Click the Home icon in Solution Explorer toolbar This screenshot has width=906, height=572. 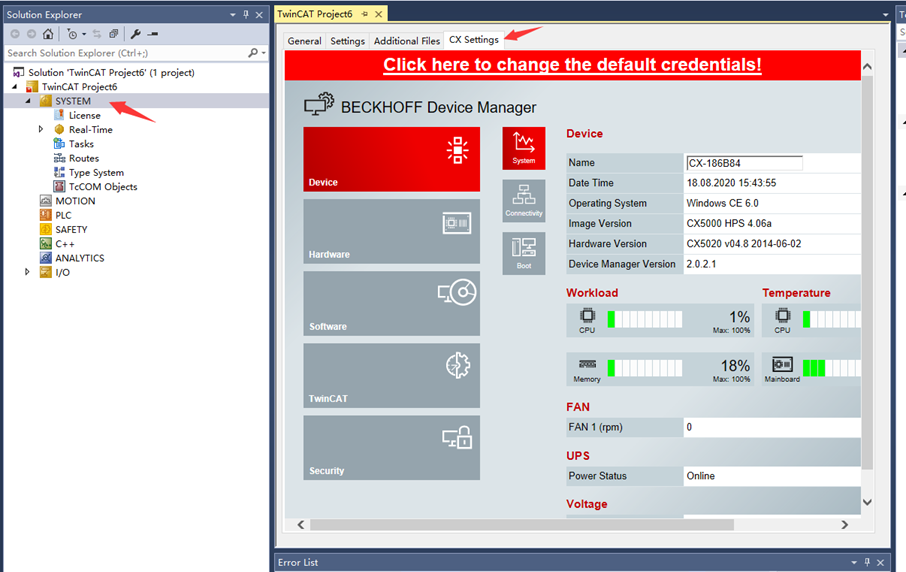48,34
